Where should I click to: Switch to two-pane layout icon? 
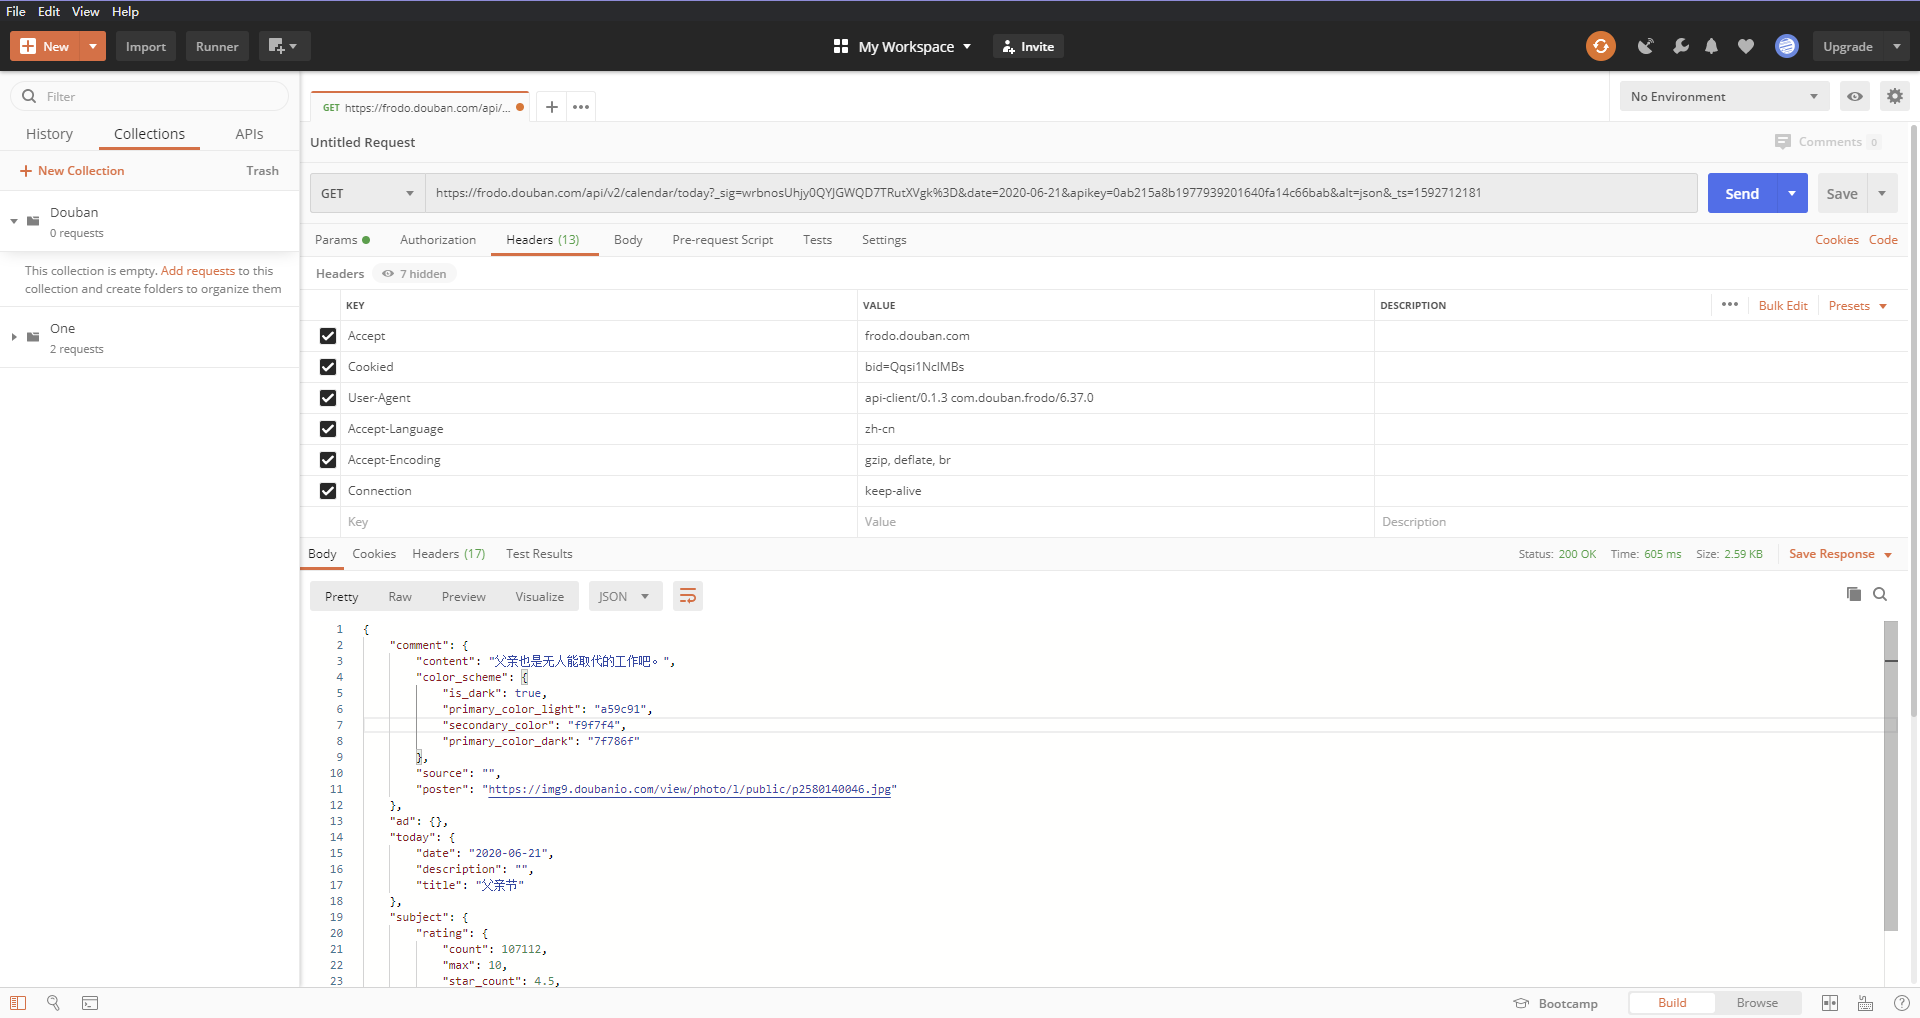point(1830,1003)
